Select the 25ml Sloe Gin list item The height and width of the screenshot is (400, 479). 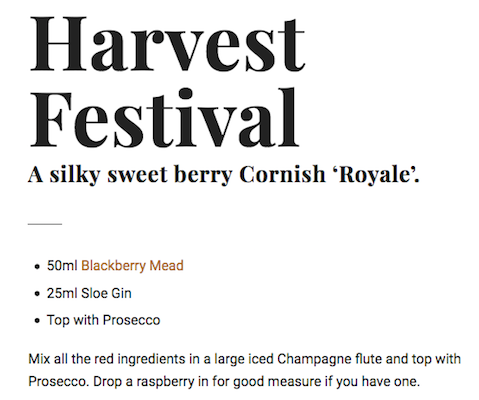coord(89,293)
